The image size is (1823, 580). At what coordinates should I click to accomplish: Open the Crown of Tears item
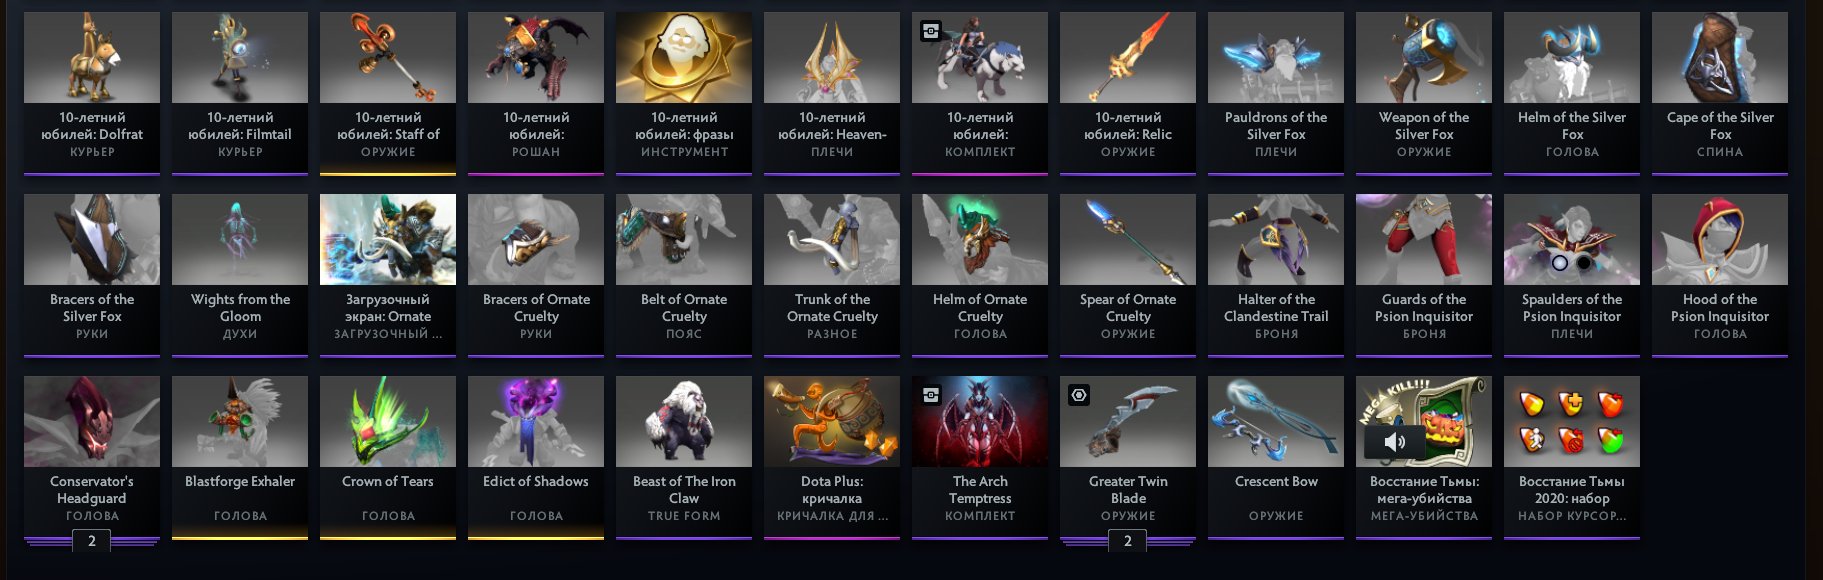pyautogui.click(x=388, y=457)
